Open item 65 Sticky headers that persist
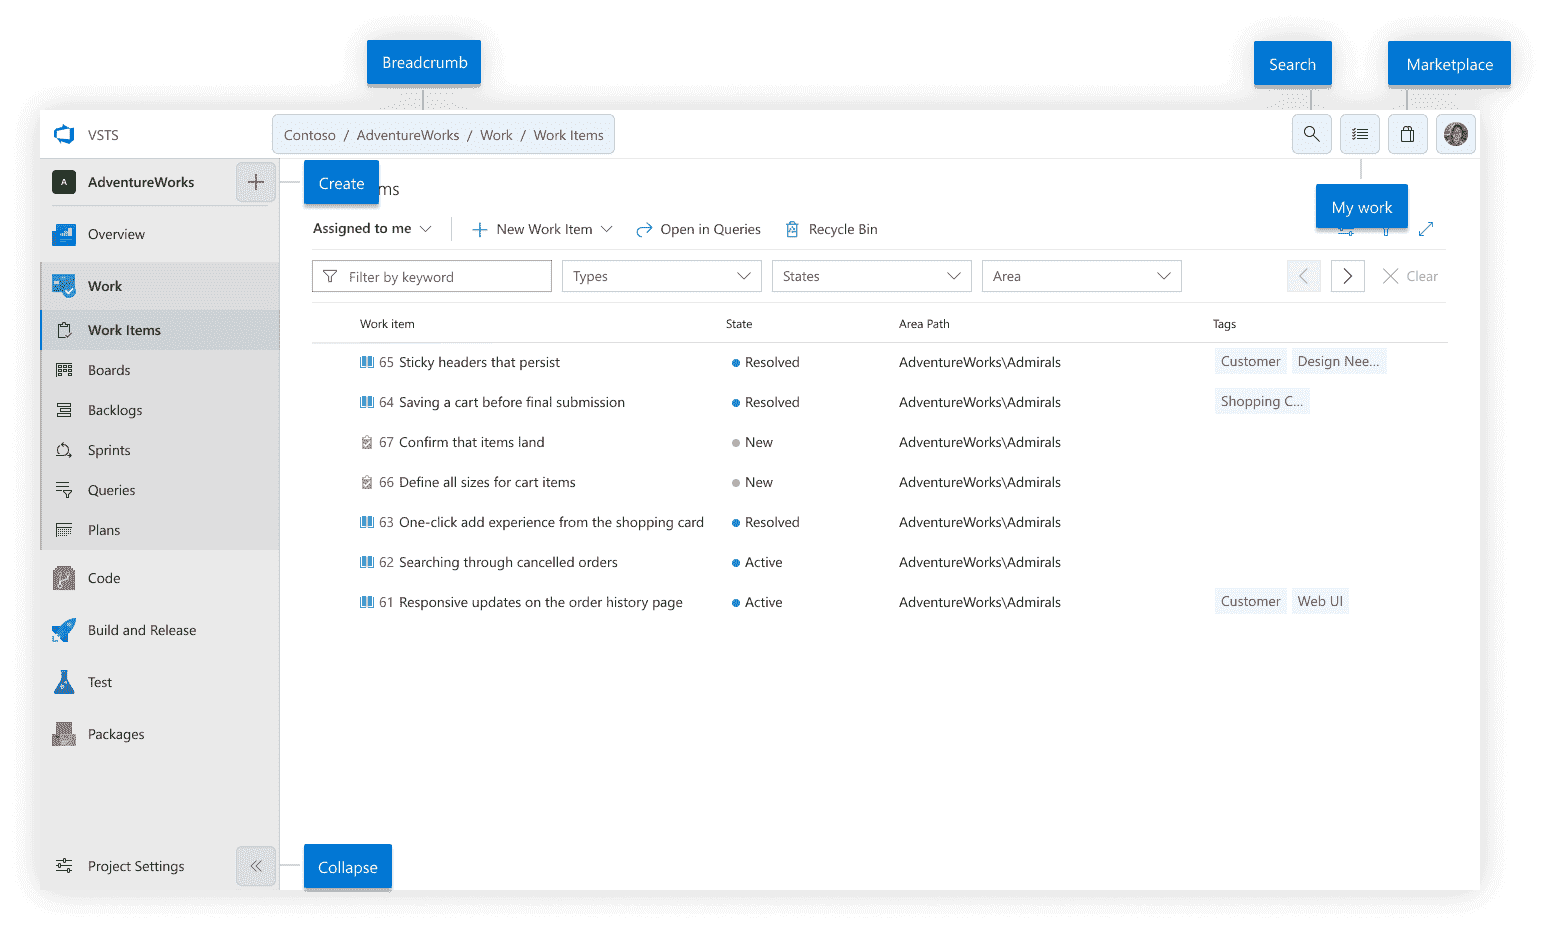Viewport: 1551px width, 930px height. pos(479,362)
